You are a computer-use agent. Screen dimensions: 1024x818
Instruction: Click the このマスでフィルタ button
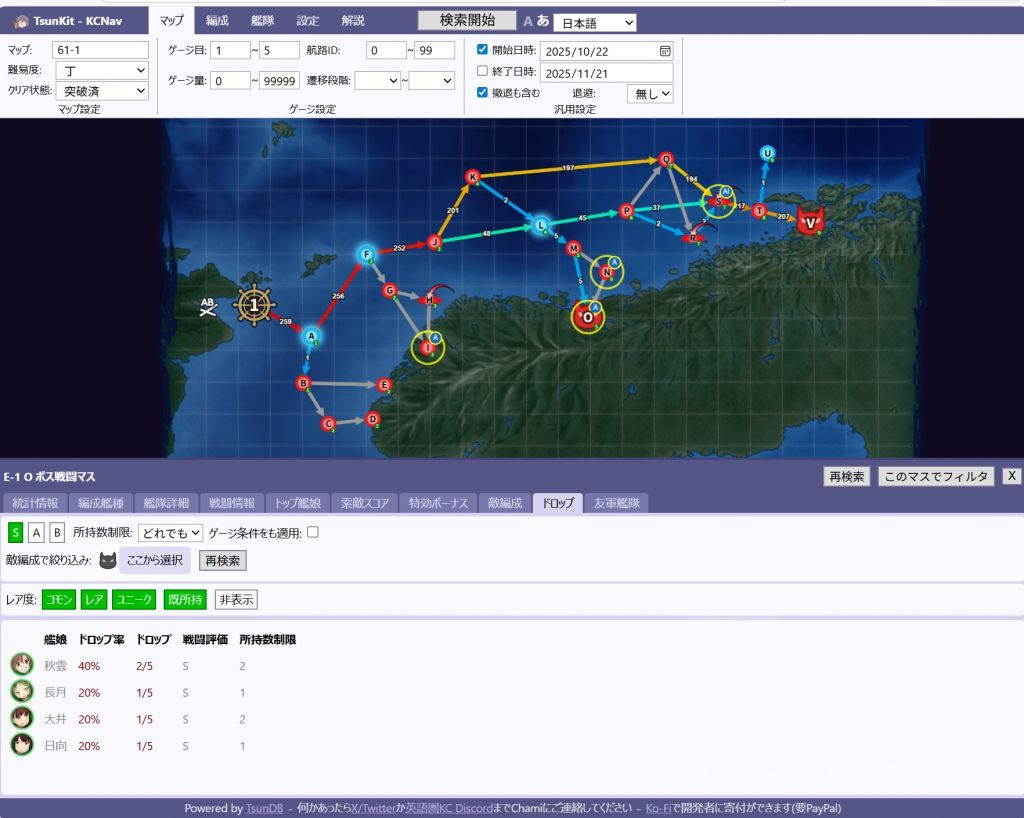(x=936, y=477)
